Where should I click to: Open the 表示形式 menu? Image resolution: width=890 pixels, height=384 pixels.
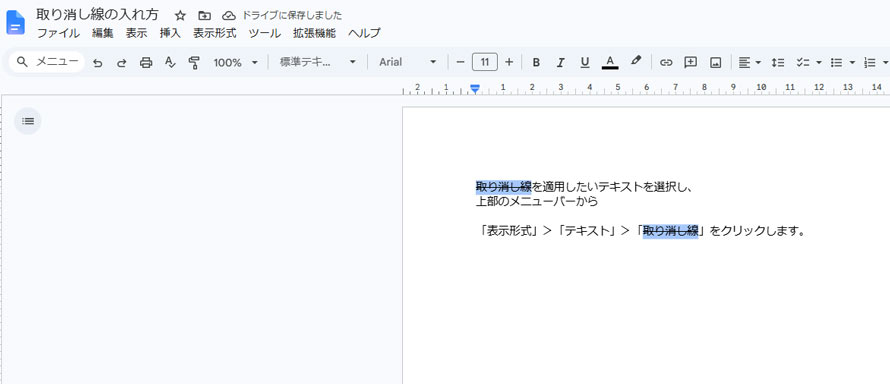coord(215,33)
